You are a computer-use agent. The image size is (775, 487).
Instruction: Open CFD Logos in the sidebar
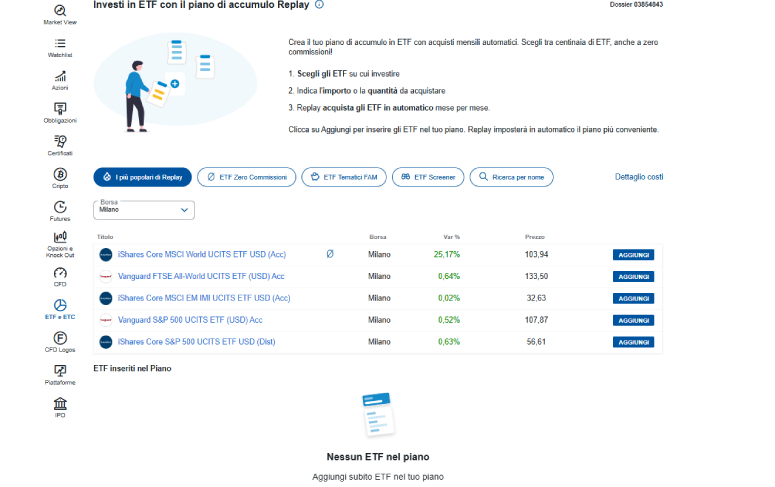[60, 342]
